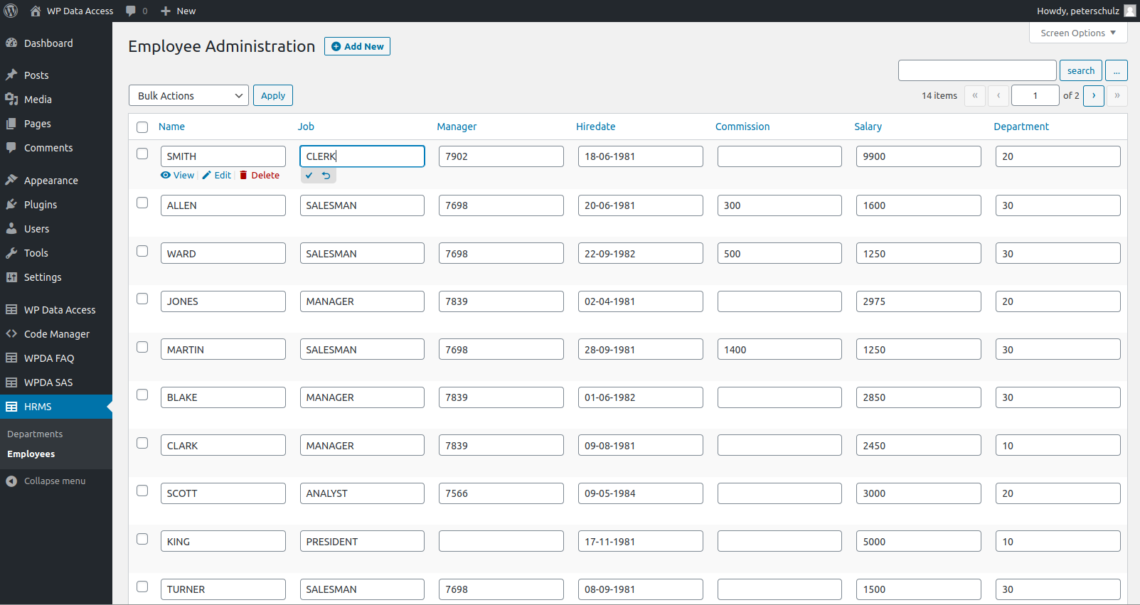Go to next page with the arrow icon

click(x=1093, y=94)
